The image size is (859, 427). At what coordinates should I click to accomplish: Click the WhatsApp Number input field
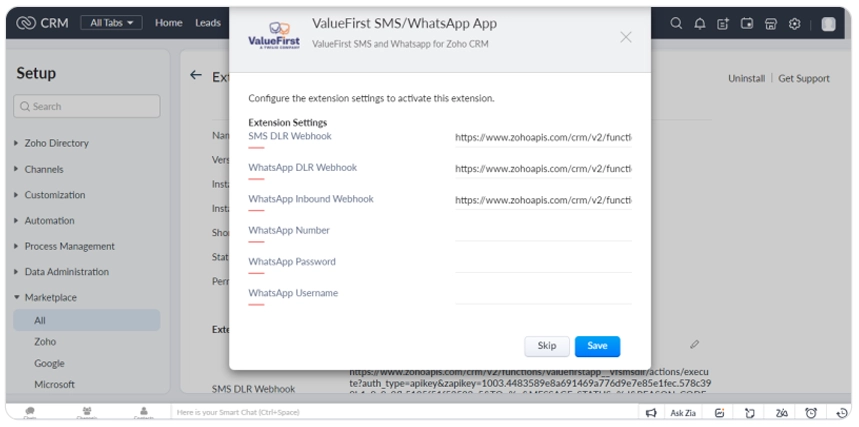(x=543, y=231)
